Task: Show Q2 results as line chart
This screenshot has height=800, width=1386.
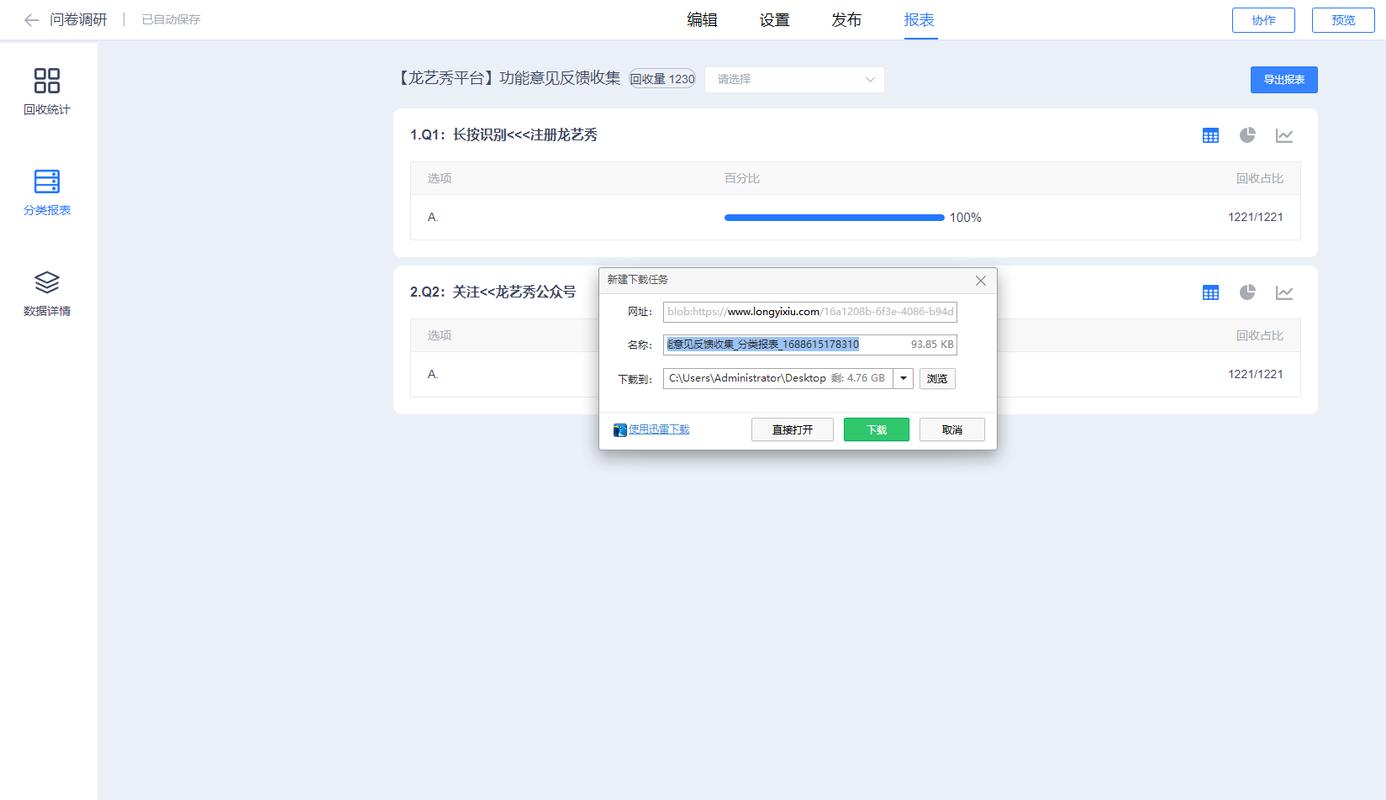Action: (x=1284, y=292)
